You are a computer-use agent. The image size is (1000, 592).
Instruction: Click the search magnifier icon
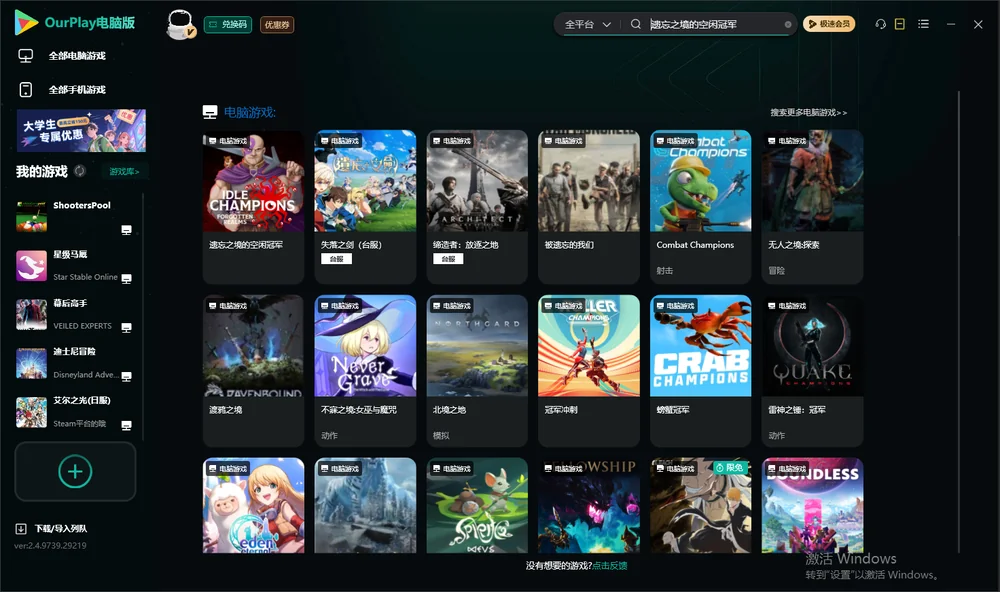636,24
